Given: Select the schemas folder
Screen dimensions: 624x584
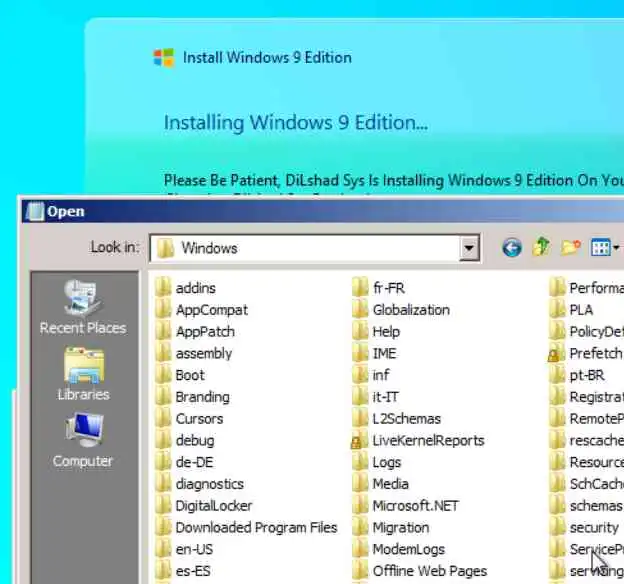Looking at the screenshot, I should (586, 506).
